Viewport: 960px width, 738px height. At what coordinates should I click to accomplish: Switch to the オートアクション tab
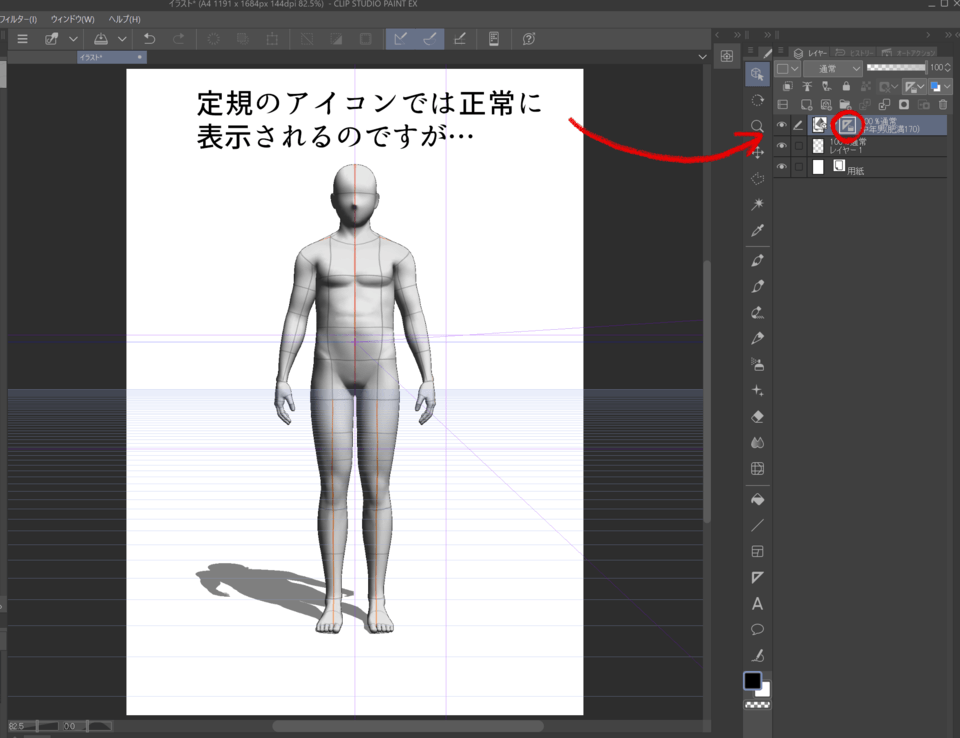[x=909, y=53]
